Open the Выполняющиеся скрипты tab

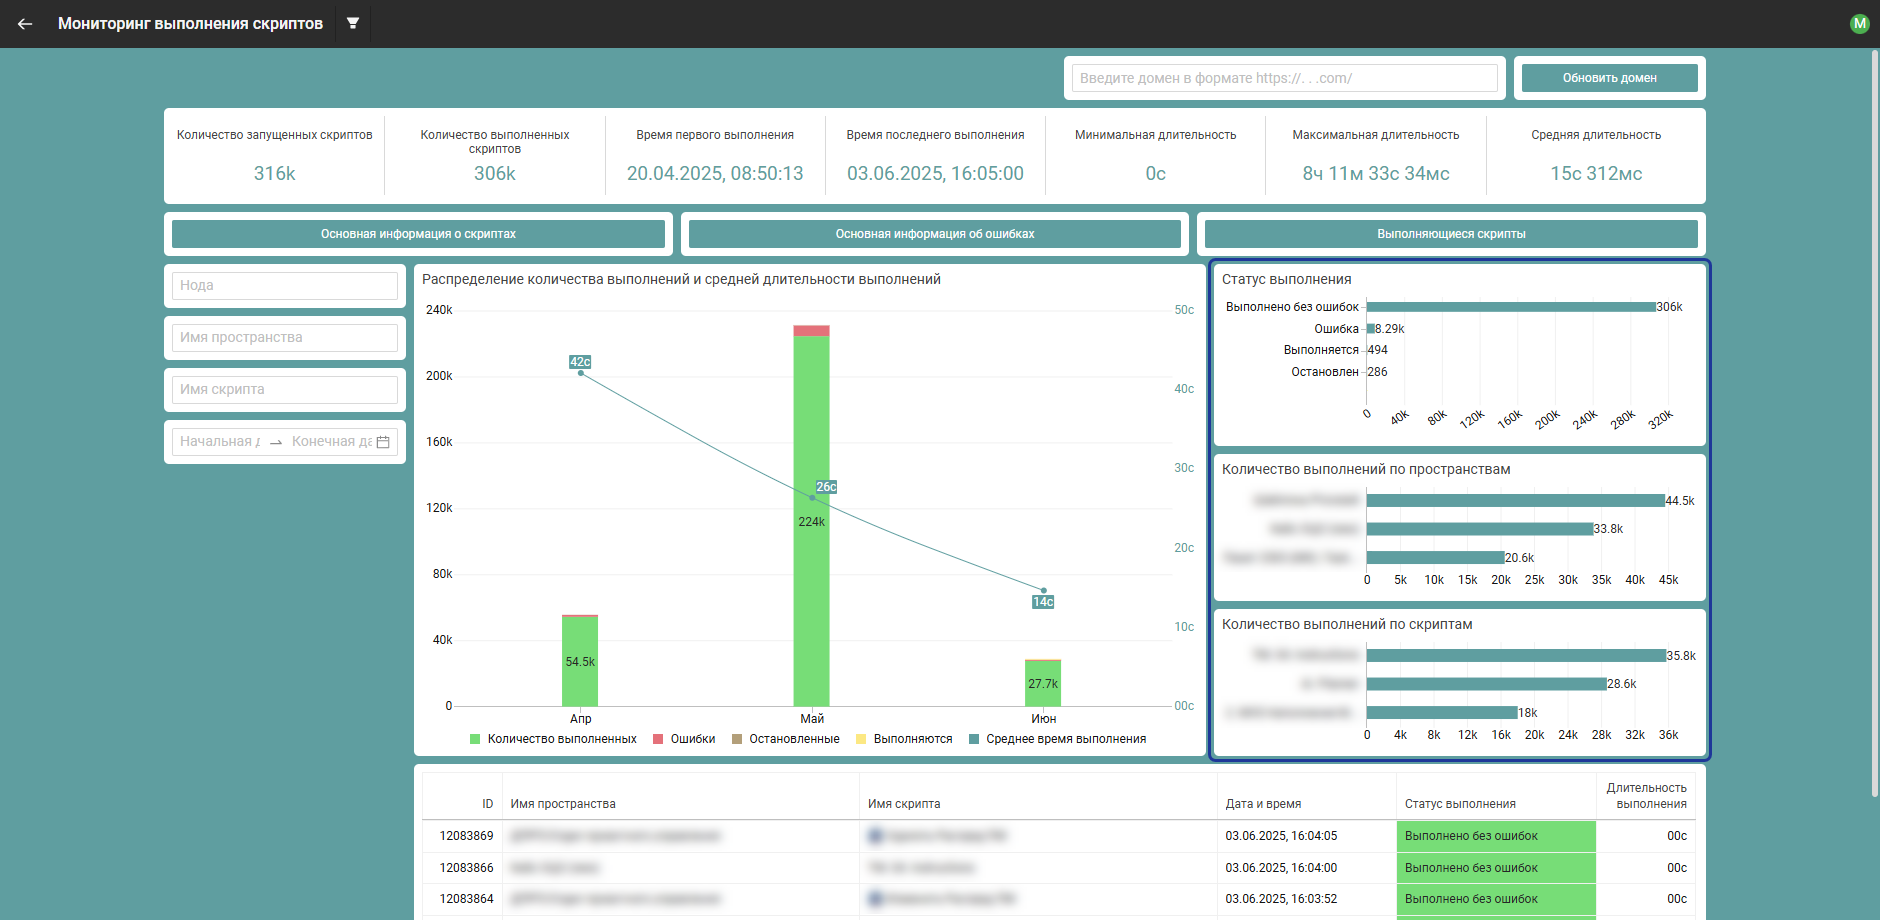coord(1450,234)
